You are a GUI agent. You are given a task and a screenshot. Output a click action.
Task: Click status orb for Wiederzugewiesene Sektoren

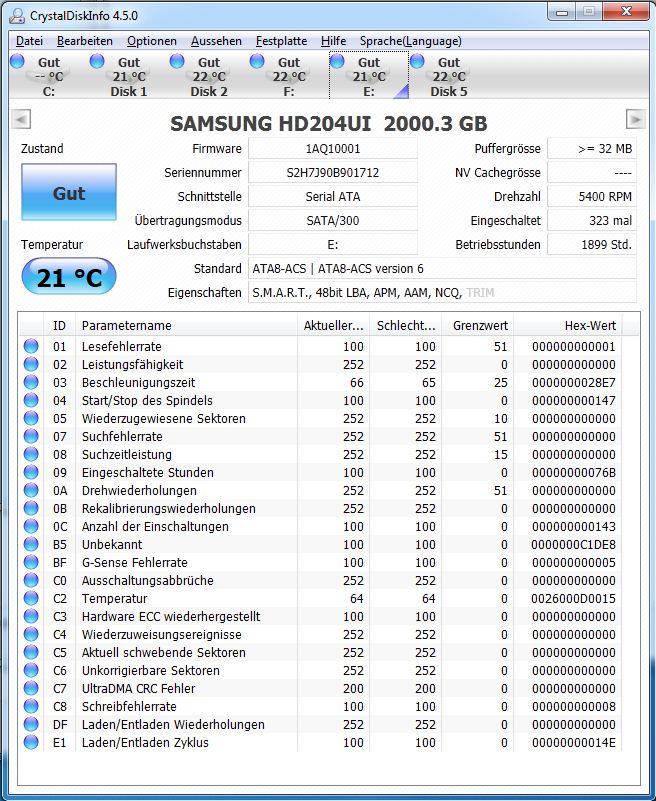click(31, 418)
